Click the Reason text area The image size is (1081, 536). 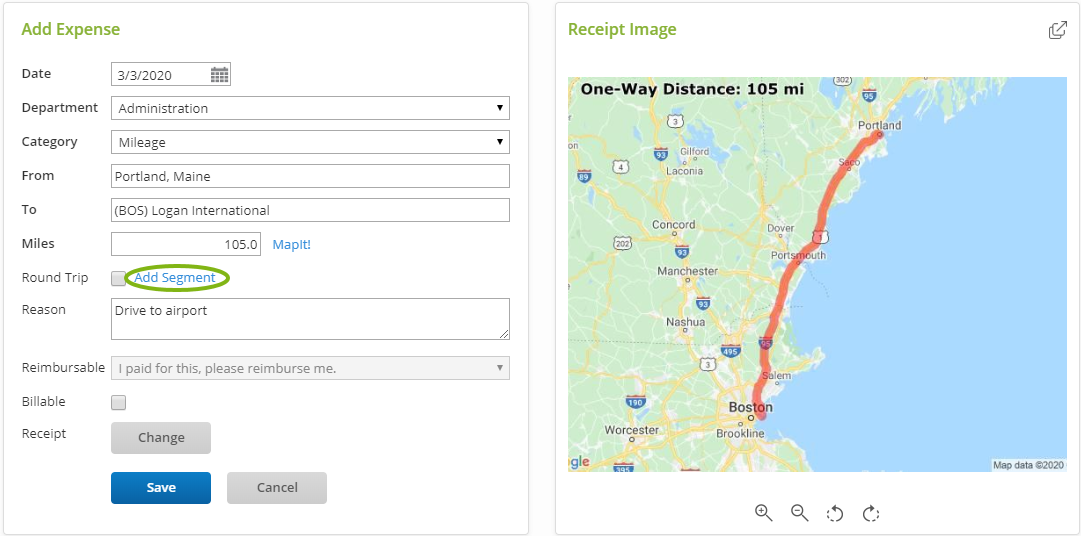tap(310, 319)
